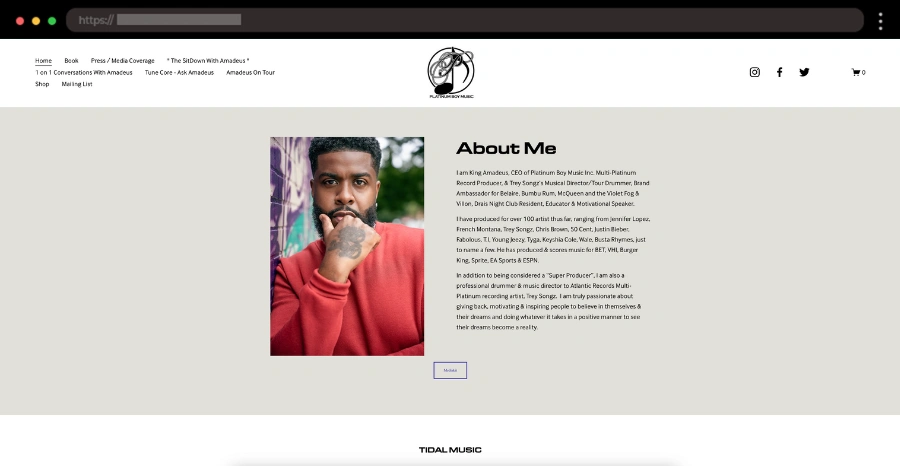View the shopping cart

(858, 72)
